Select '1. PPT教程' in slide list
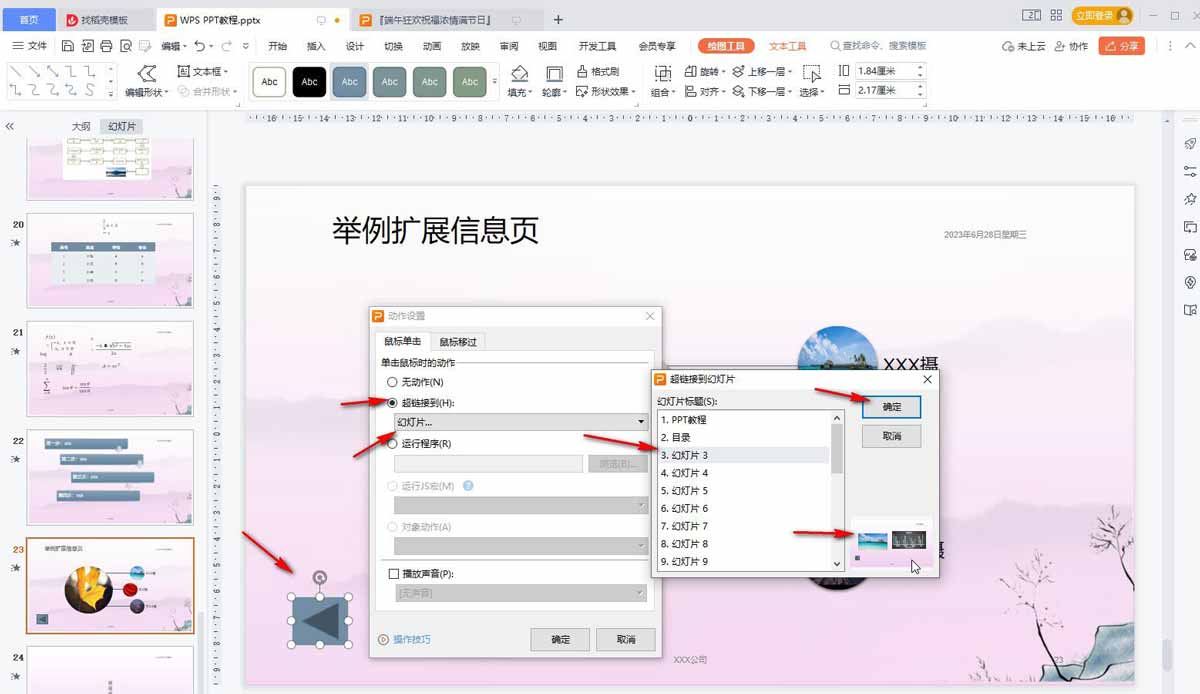 [743, 419]
